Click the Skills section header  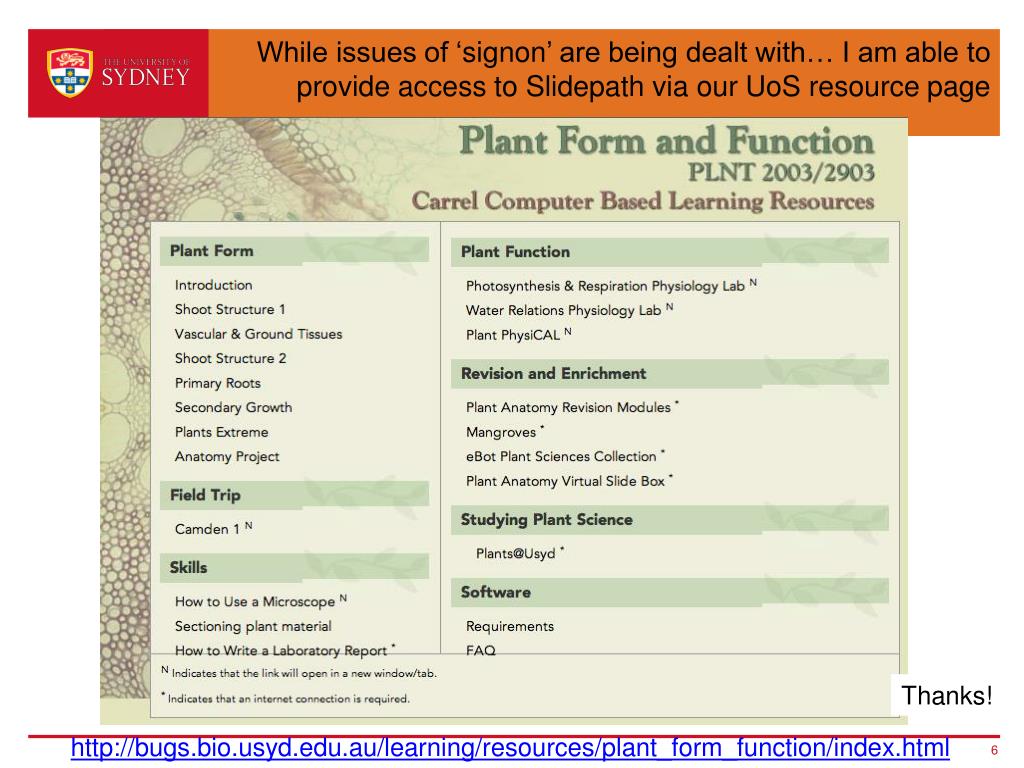pos(295,568)
